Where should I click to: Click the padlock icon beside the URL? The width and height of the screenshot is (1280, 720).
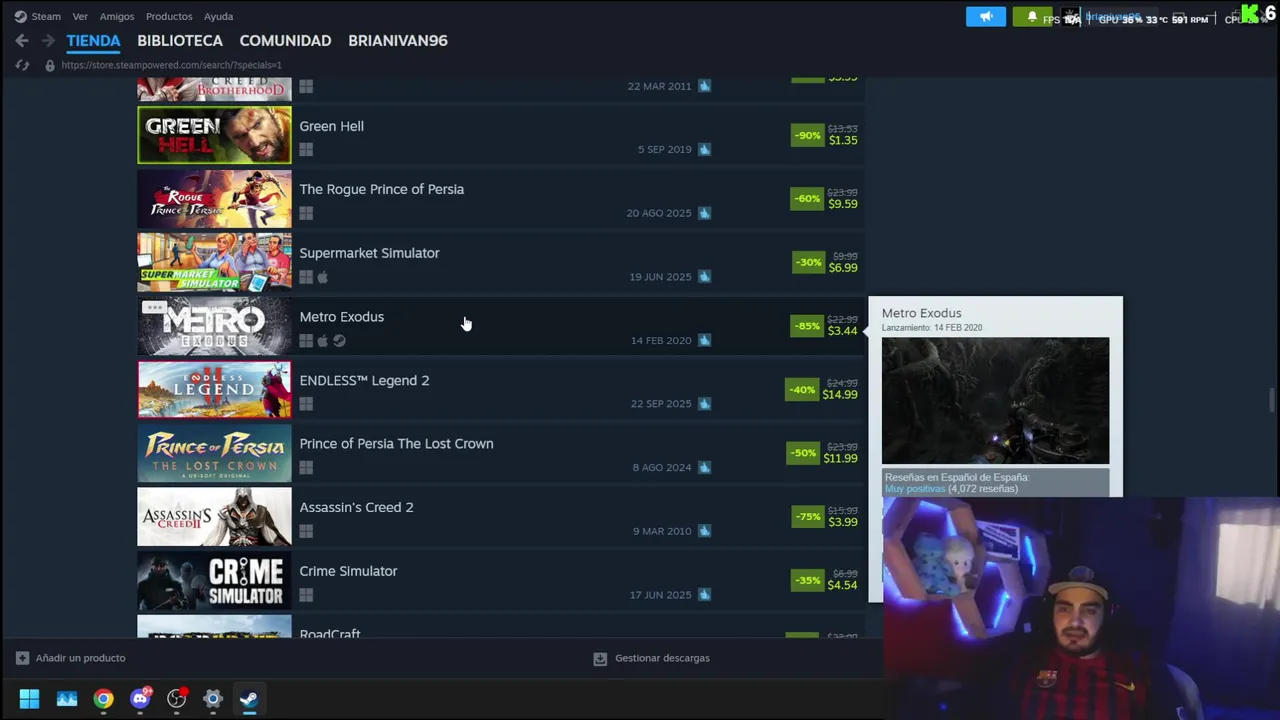[50, 65]
